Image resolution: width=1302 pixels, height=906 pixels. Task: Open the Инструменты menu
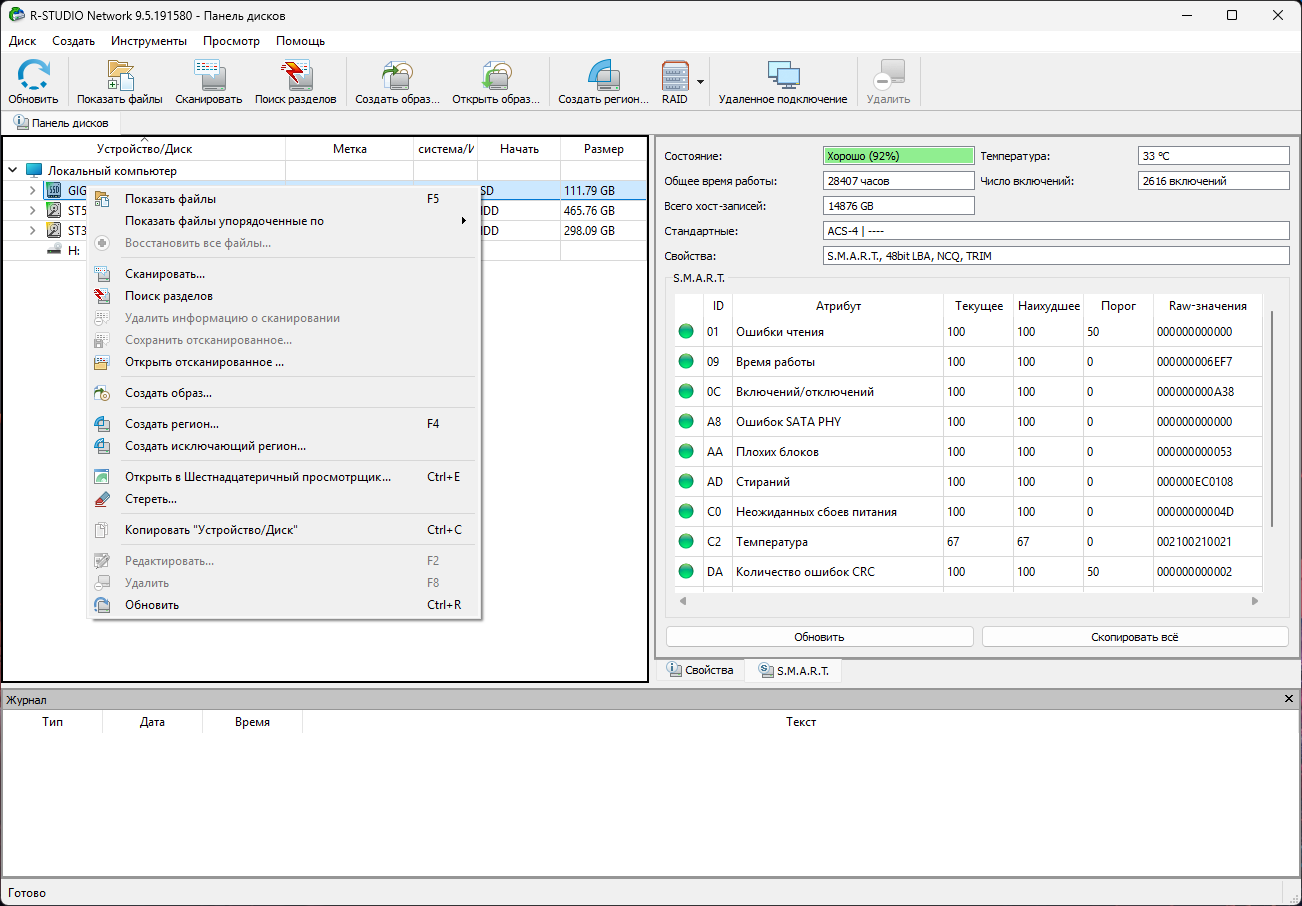149,41
